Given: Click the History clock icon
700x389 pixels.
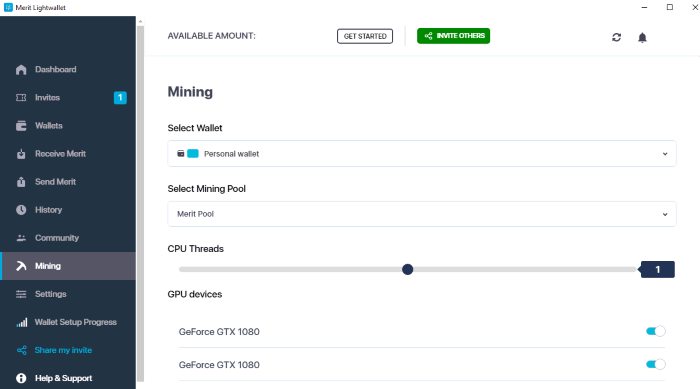Looking at the screenshot, I should [x=21, y=210].
